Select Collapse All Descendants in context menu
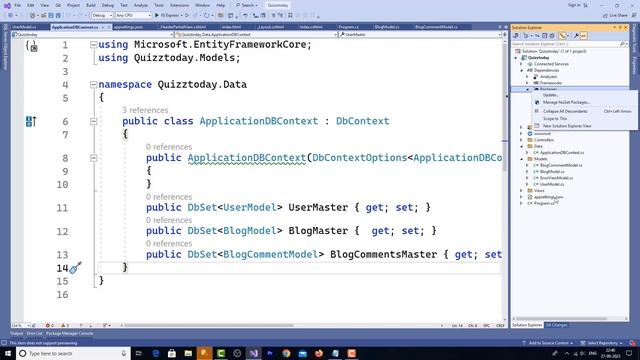640x360 pixels. [x=565, y=111]
